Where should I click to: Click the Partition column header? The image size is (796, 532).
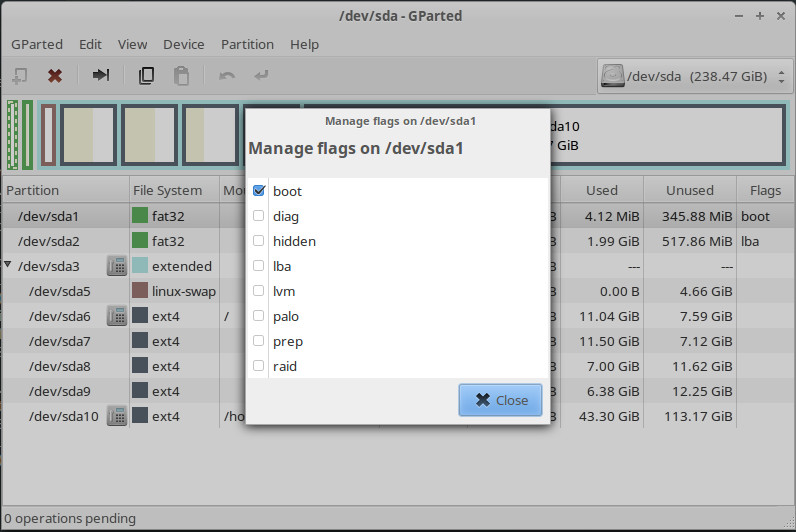coord(65,190)
